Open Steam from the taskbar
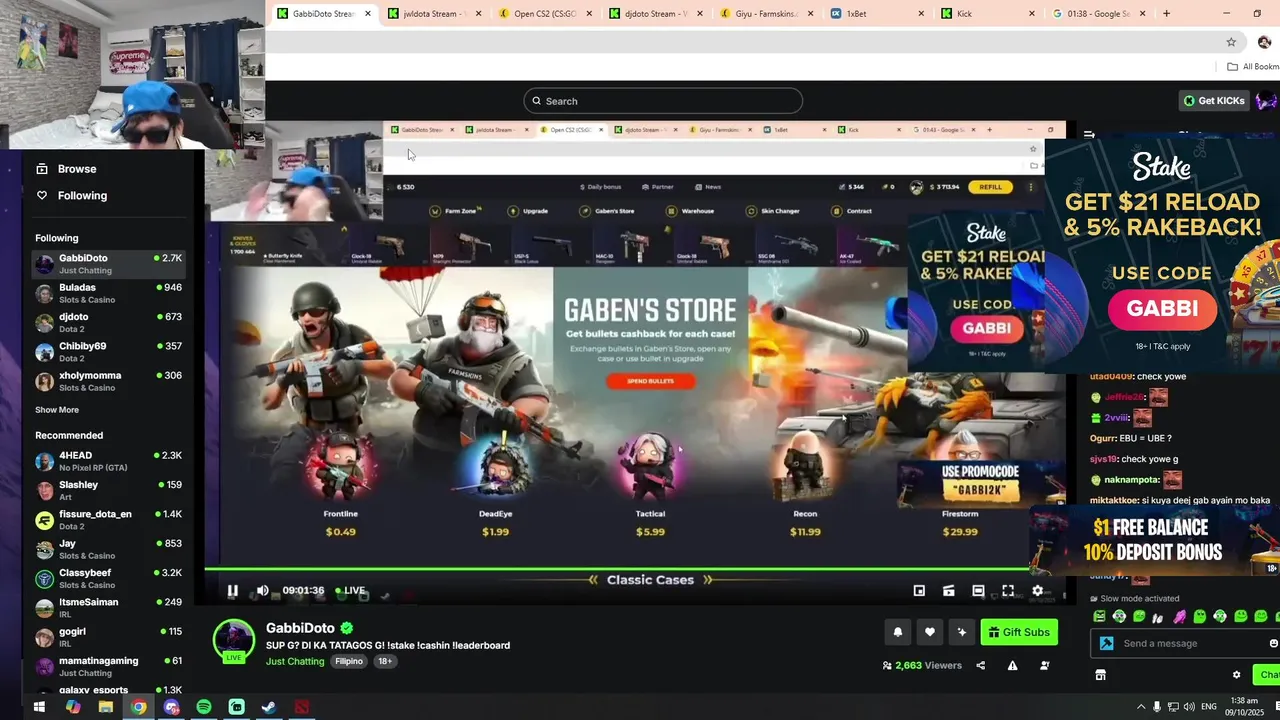The width and height of the screenshot is (1280, 720). (269, 707)
